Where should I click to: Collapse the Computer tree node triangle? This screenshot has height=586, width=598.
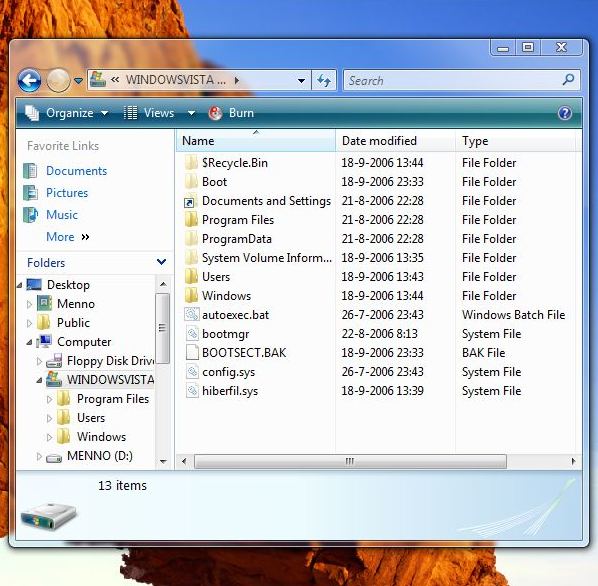pyautogui.click(x=29, y=342)
